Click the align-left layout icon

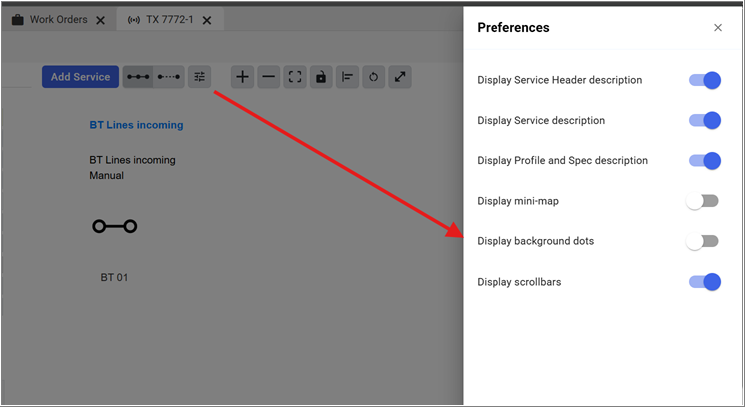[347, 77]
